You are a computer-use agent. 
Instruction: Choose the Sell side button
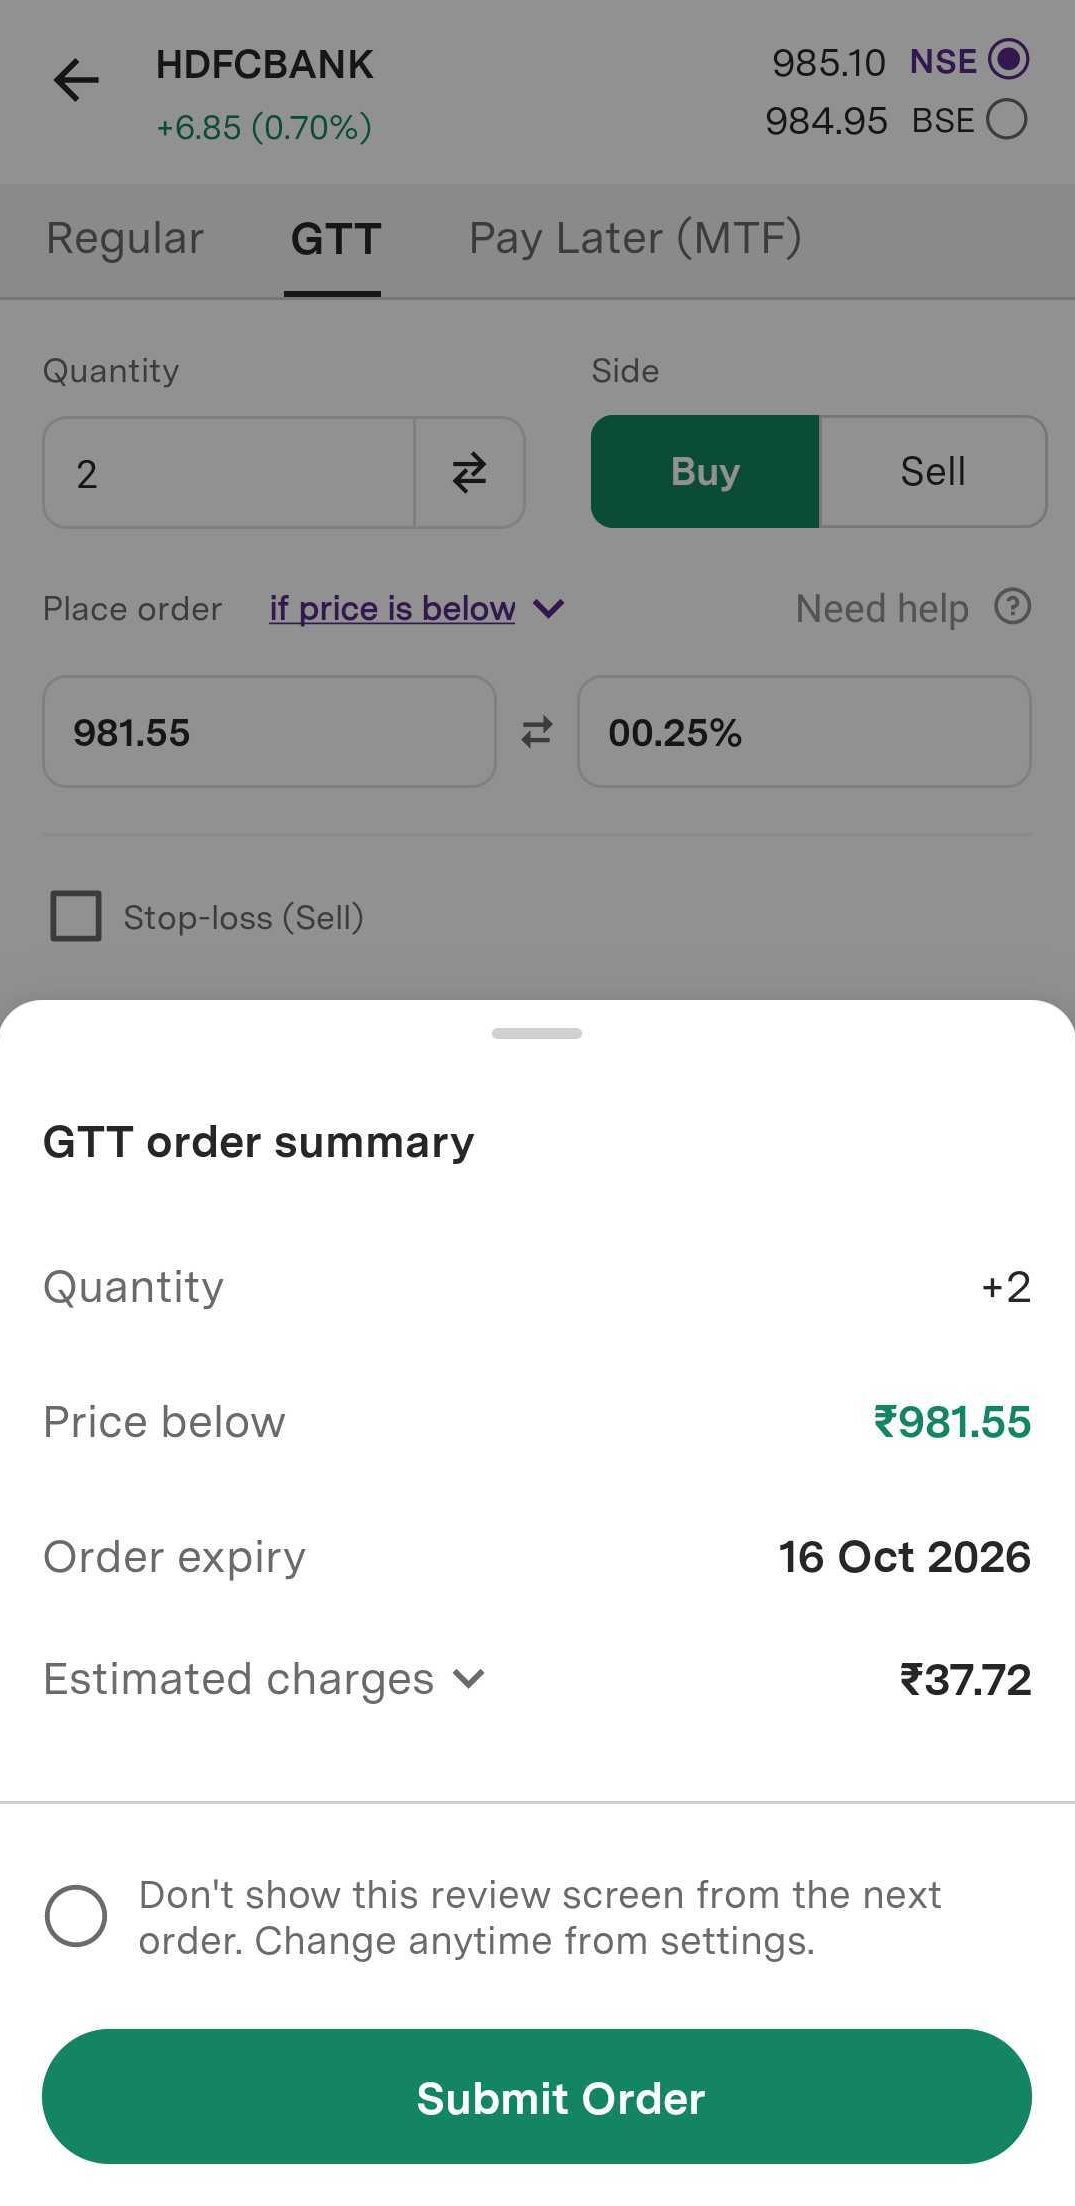click(x=932, y=472)
